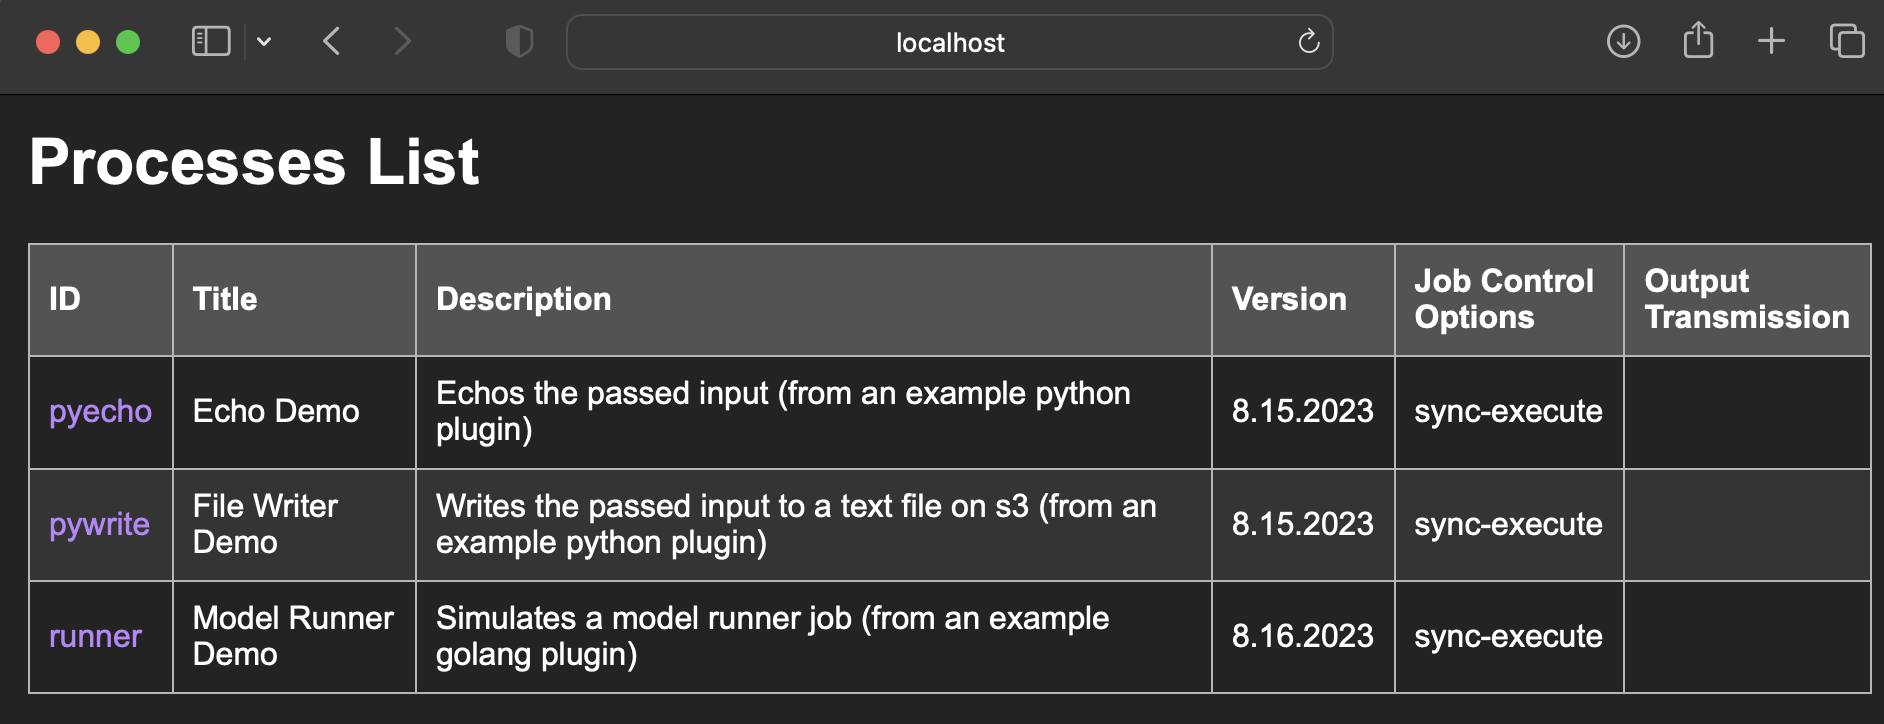This screenshot has width=1884, height=724.
Task: Click version 8.16.2023 in runner row
Action: click(x=1302, y=637)
